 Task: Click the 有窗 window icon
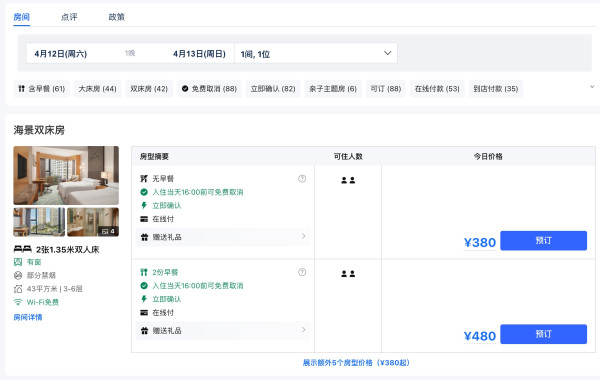18,262
